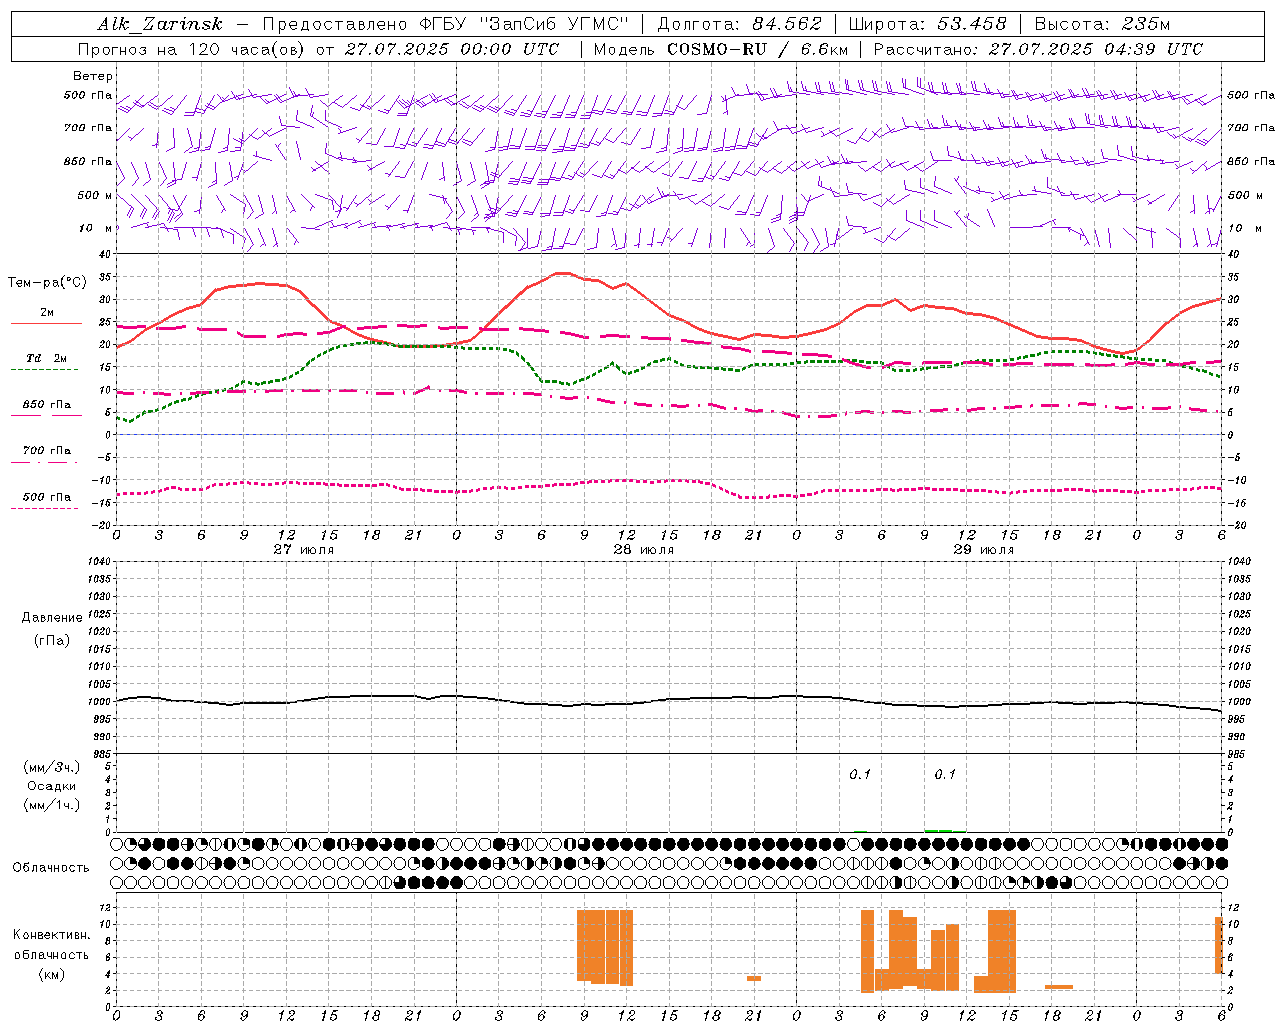
Task: Select the Давление pressure panel label
Action: tap(52, 618)
